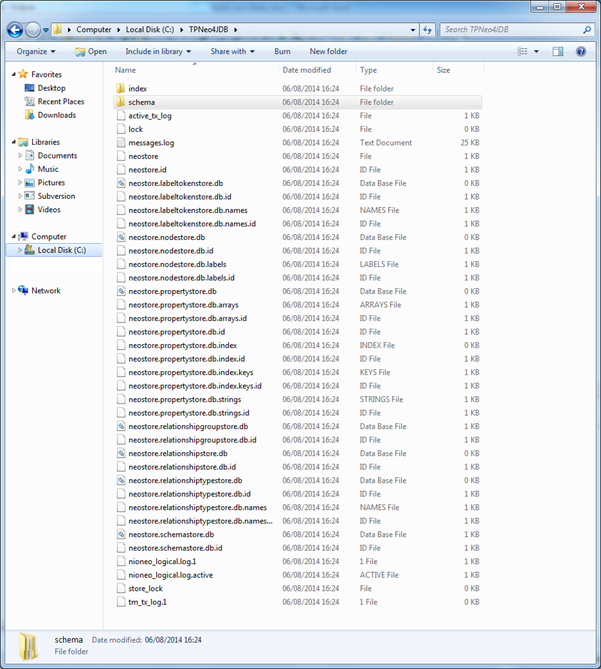Sort by the Name column header
This screenshot has width=601, height=669.
[125, 70]
